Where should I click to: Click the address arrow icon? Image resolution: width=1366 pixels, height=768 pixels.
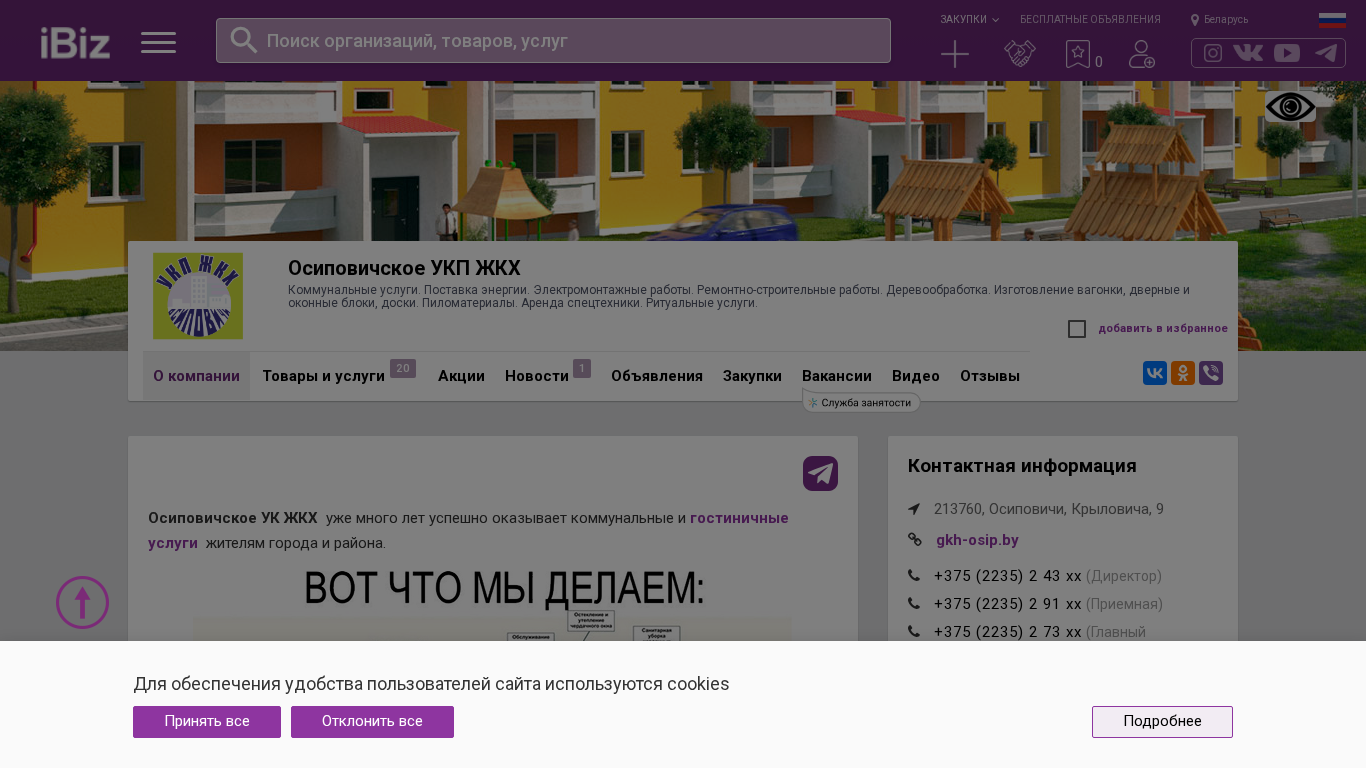[914, 509]
